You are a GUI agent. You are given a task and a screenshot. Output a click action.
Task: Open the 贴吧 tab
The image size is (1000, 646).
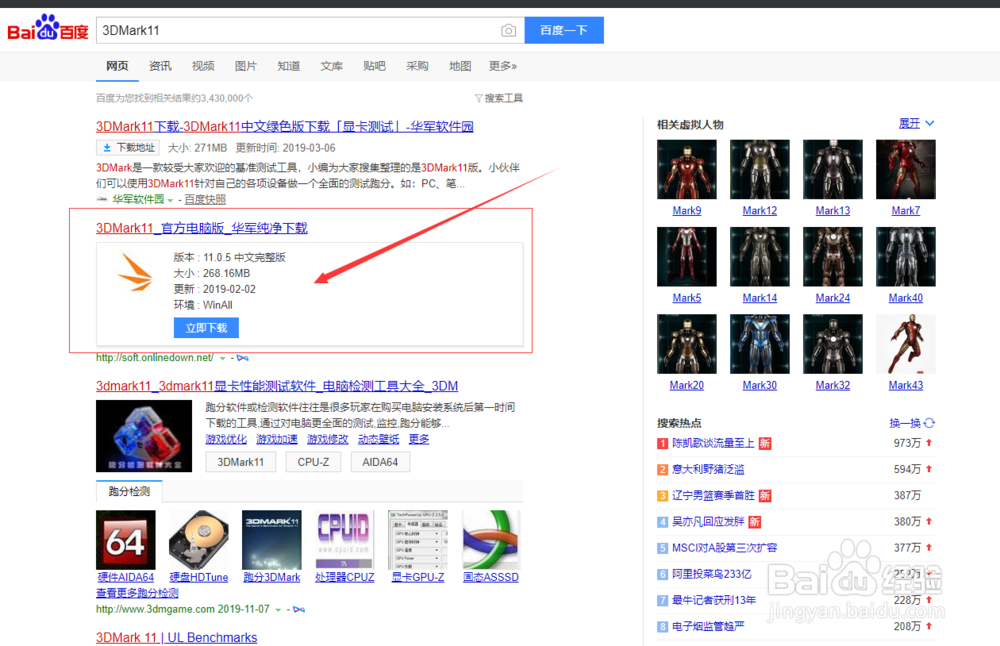click(x=374, y=66)
